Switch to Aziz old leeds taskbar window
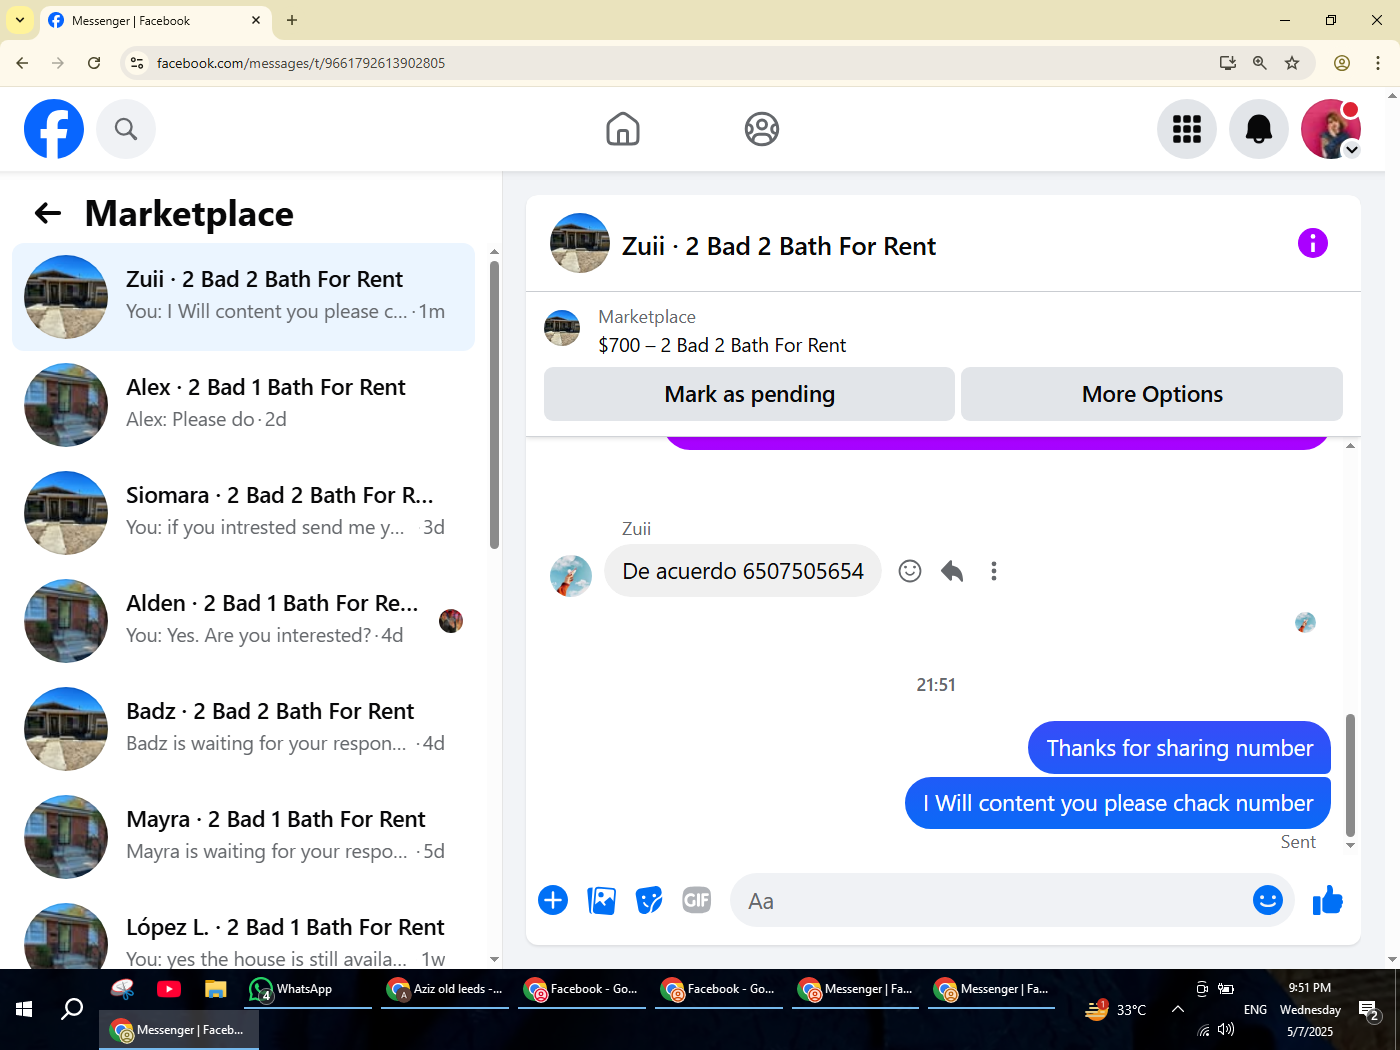This screenshot has height=1050, width=1400. pos(446,989)
